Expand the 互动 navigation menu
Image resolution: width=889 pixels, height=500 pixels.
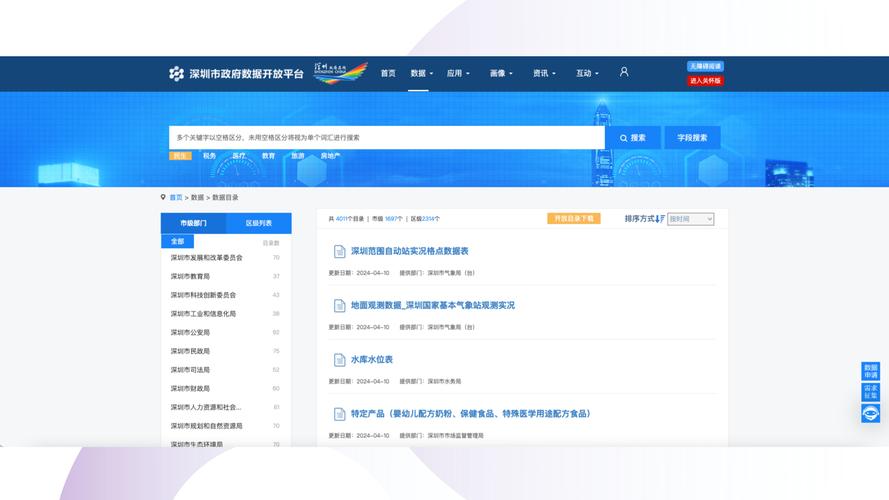[587, 73]
